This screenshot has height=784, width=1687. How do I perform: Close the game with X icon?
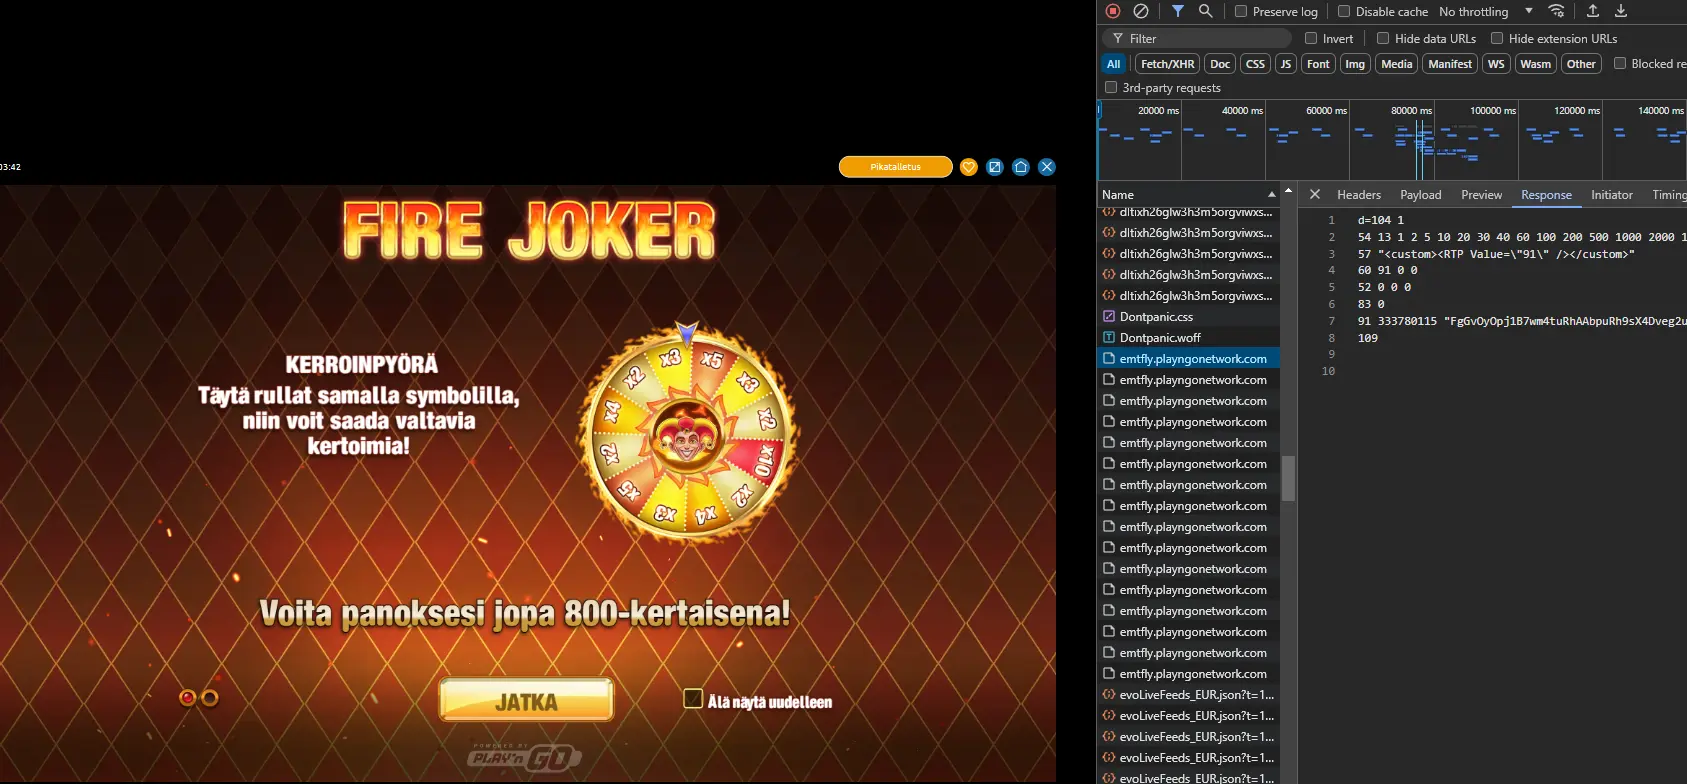tap(1047, 167)
